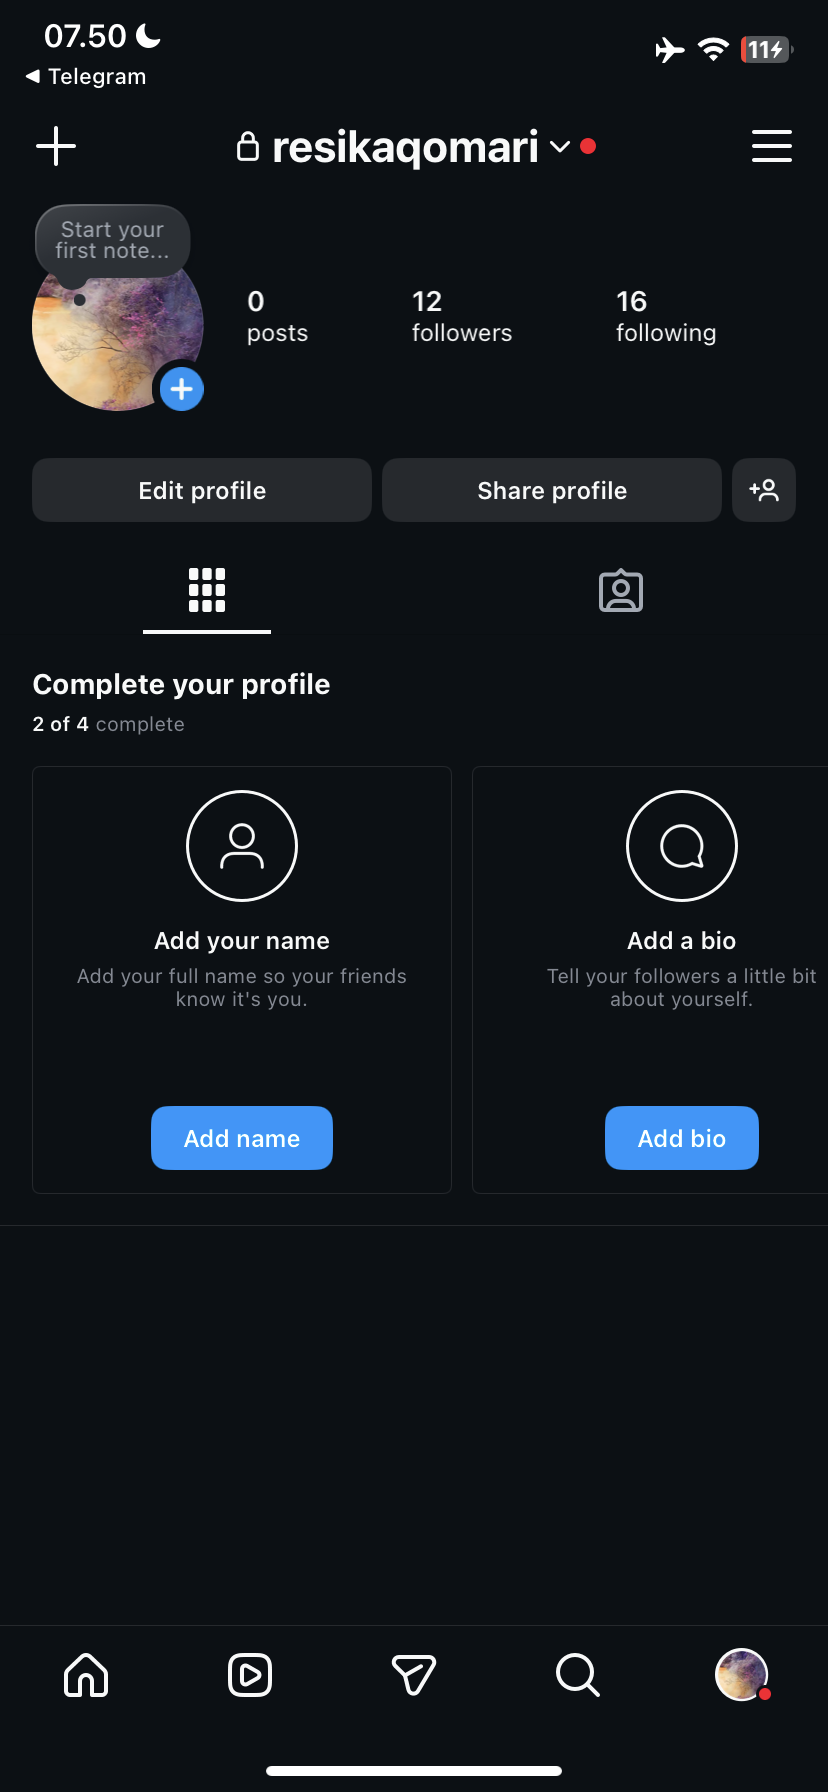The height and width of the screenshot is (1792, 828).
Task: Tap the Add bio button
Action: 682,1138
